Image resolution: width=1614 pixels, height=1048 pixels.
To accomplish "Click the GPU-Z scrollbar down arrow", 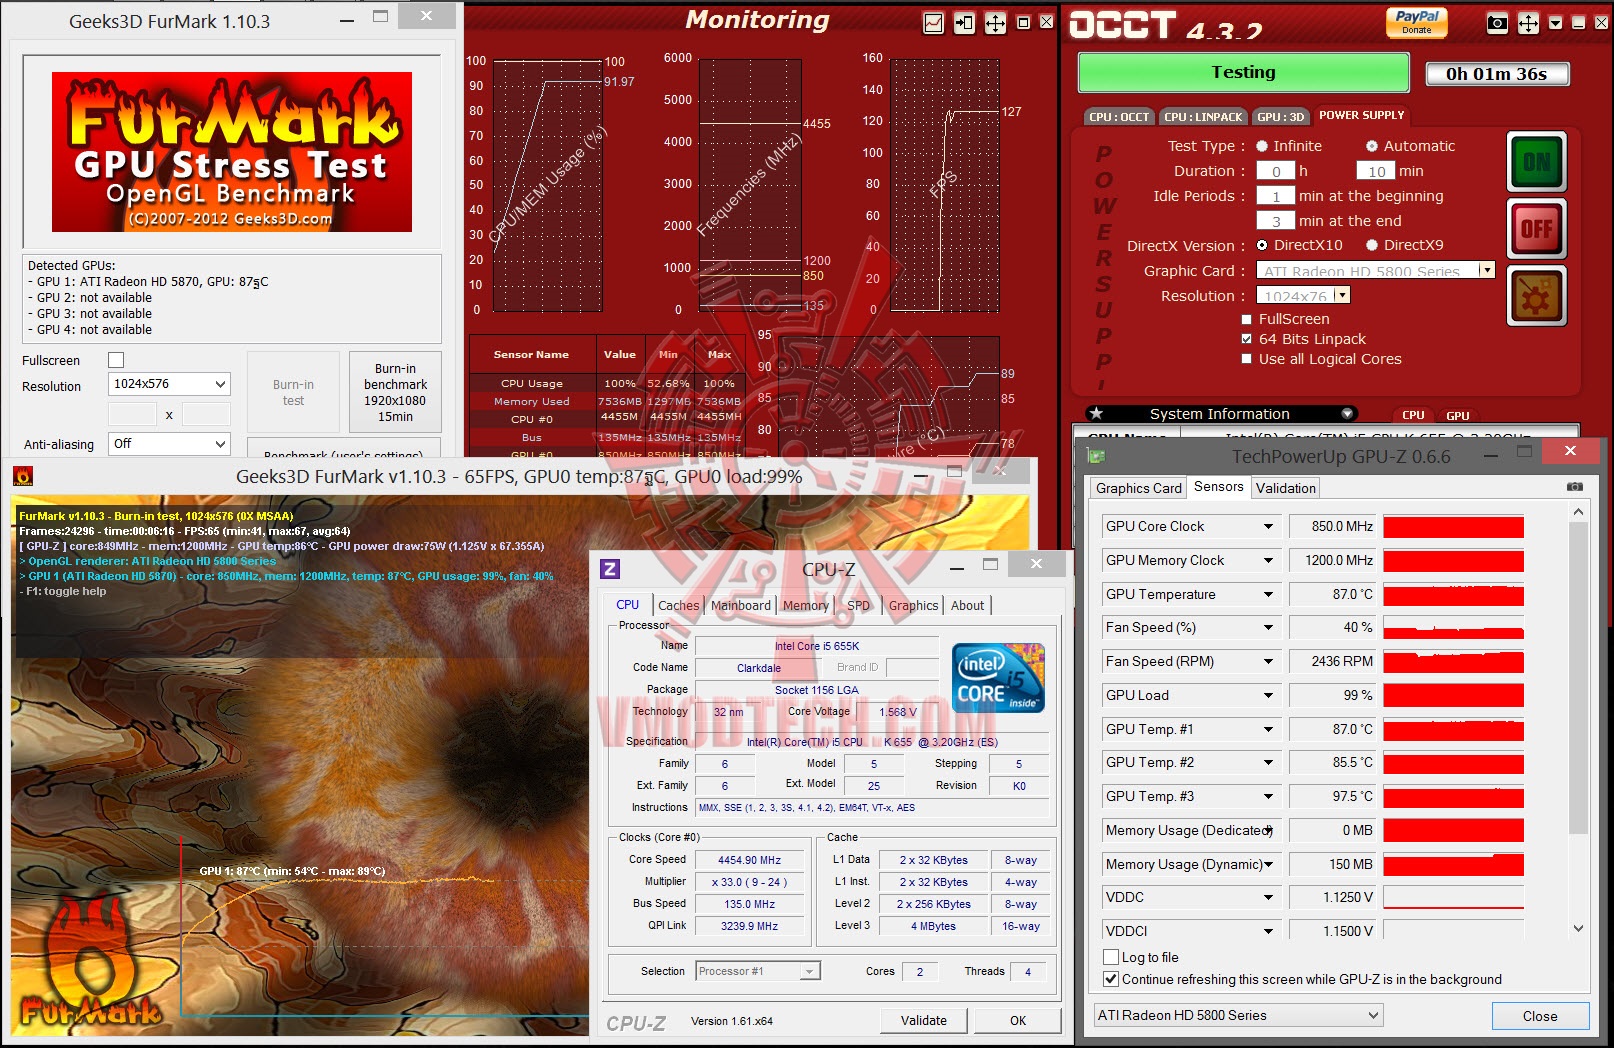I will click(x=1578, y=929).
